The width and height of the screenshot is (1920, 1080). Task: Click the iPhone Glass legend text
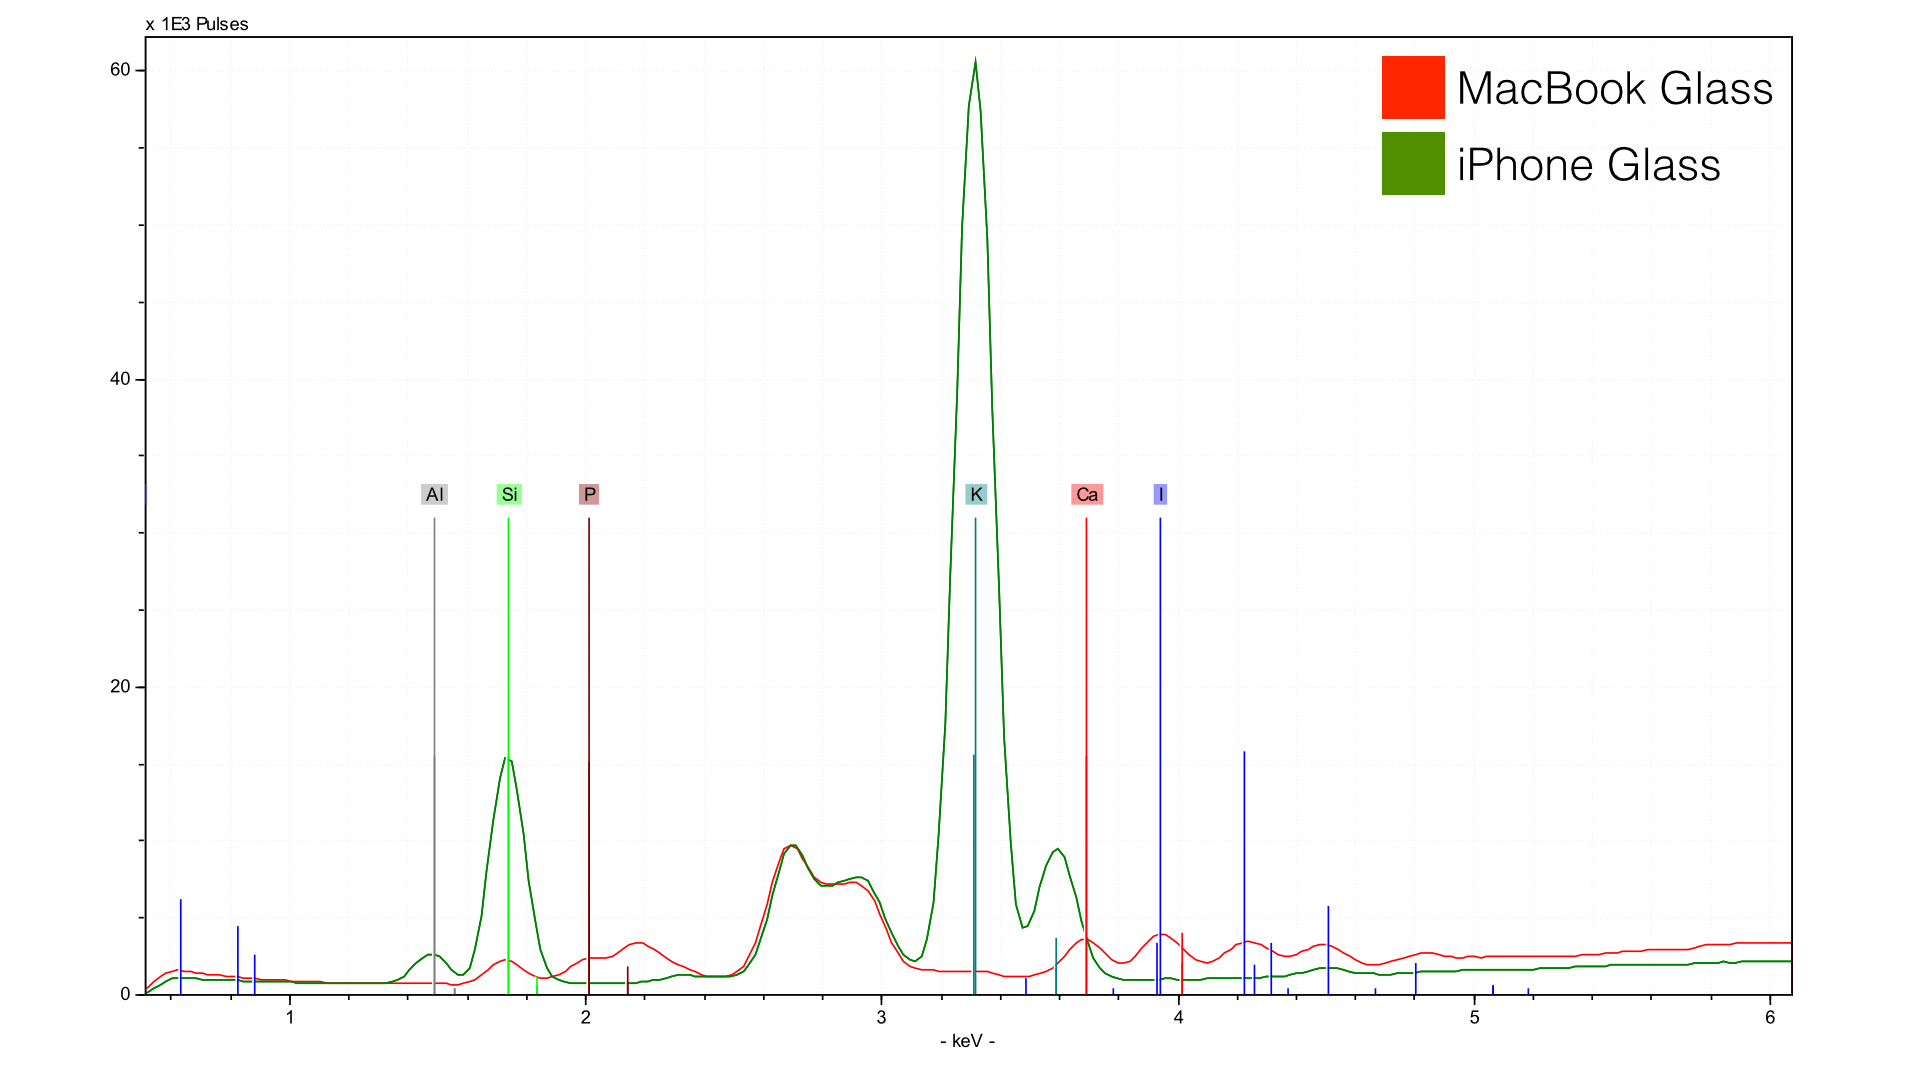1588,165
